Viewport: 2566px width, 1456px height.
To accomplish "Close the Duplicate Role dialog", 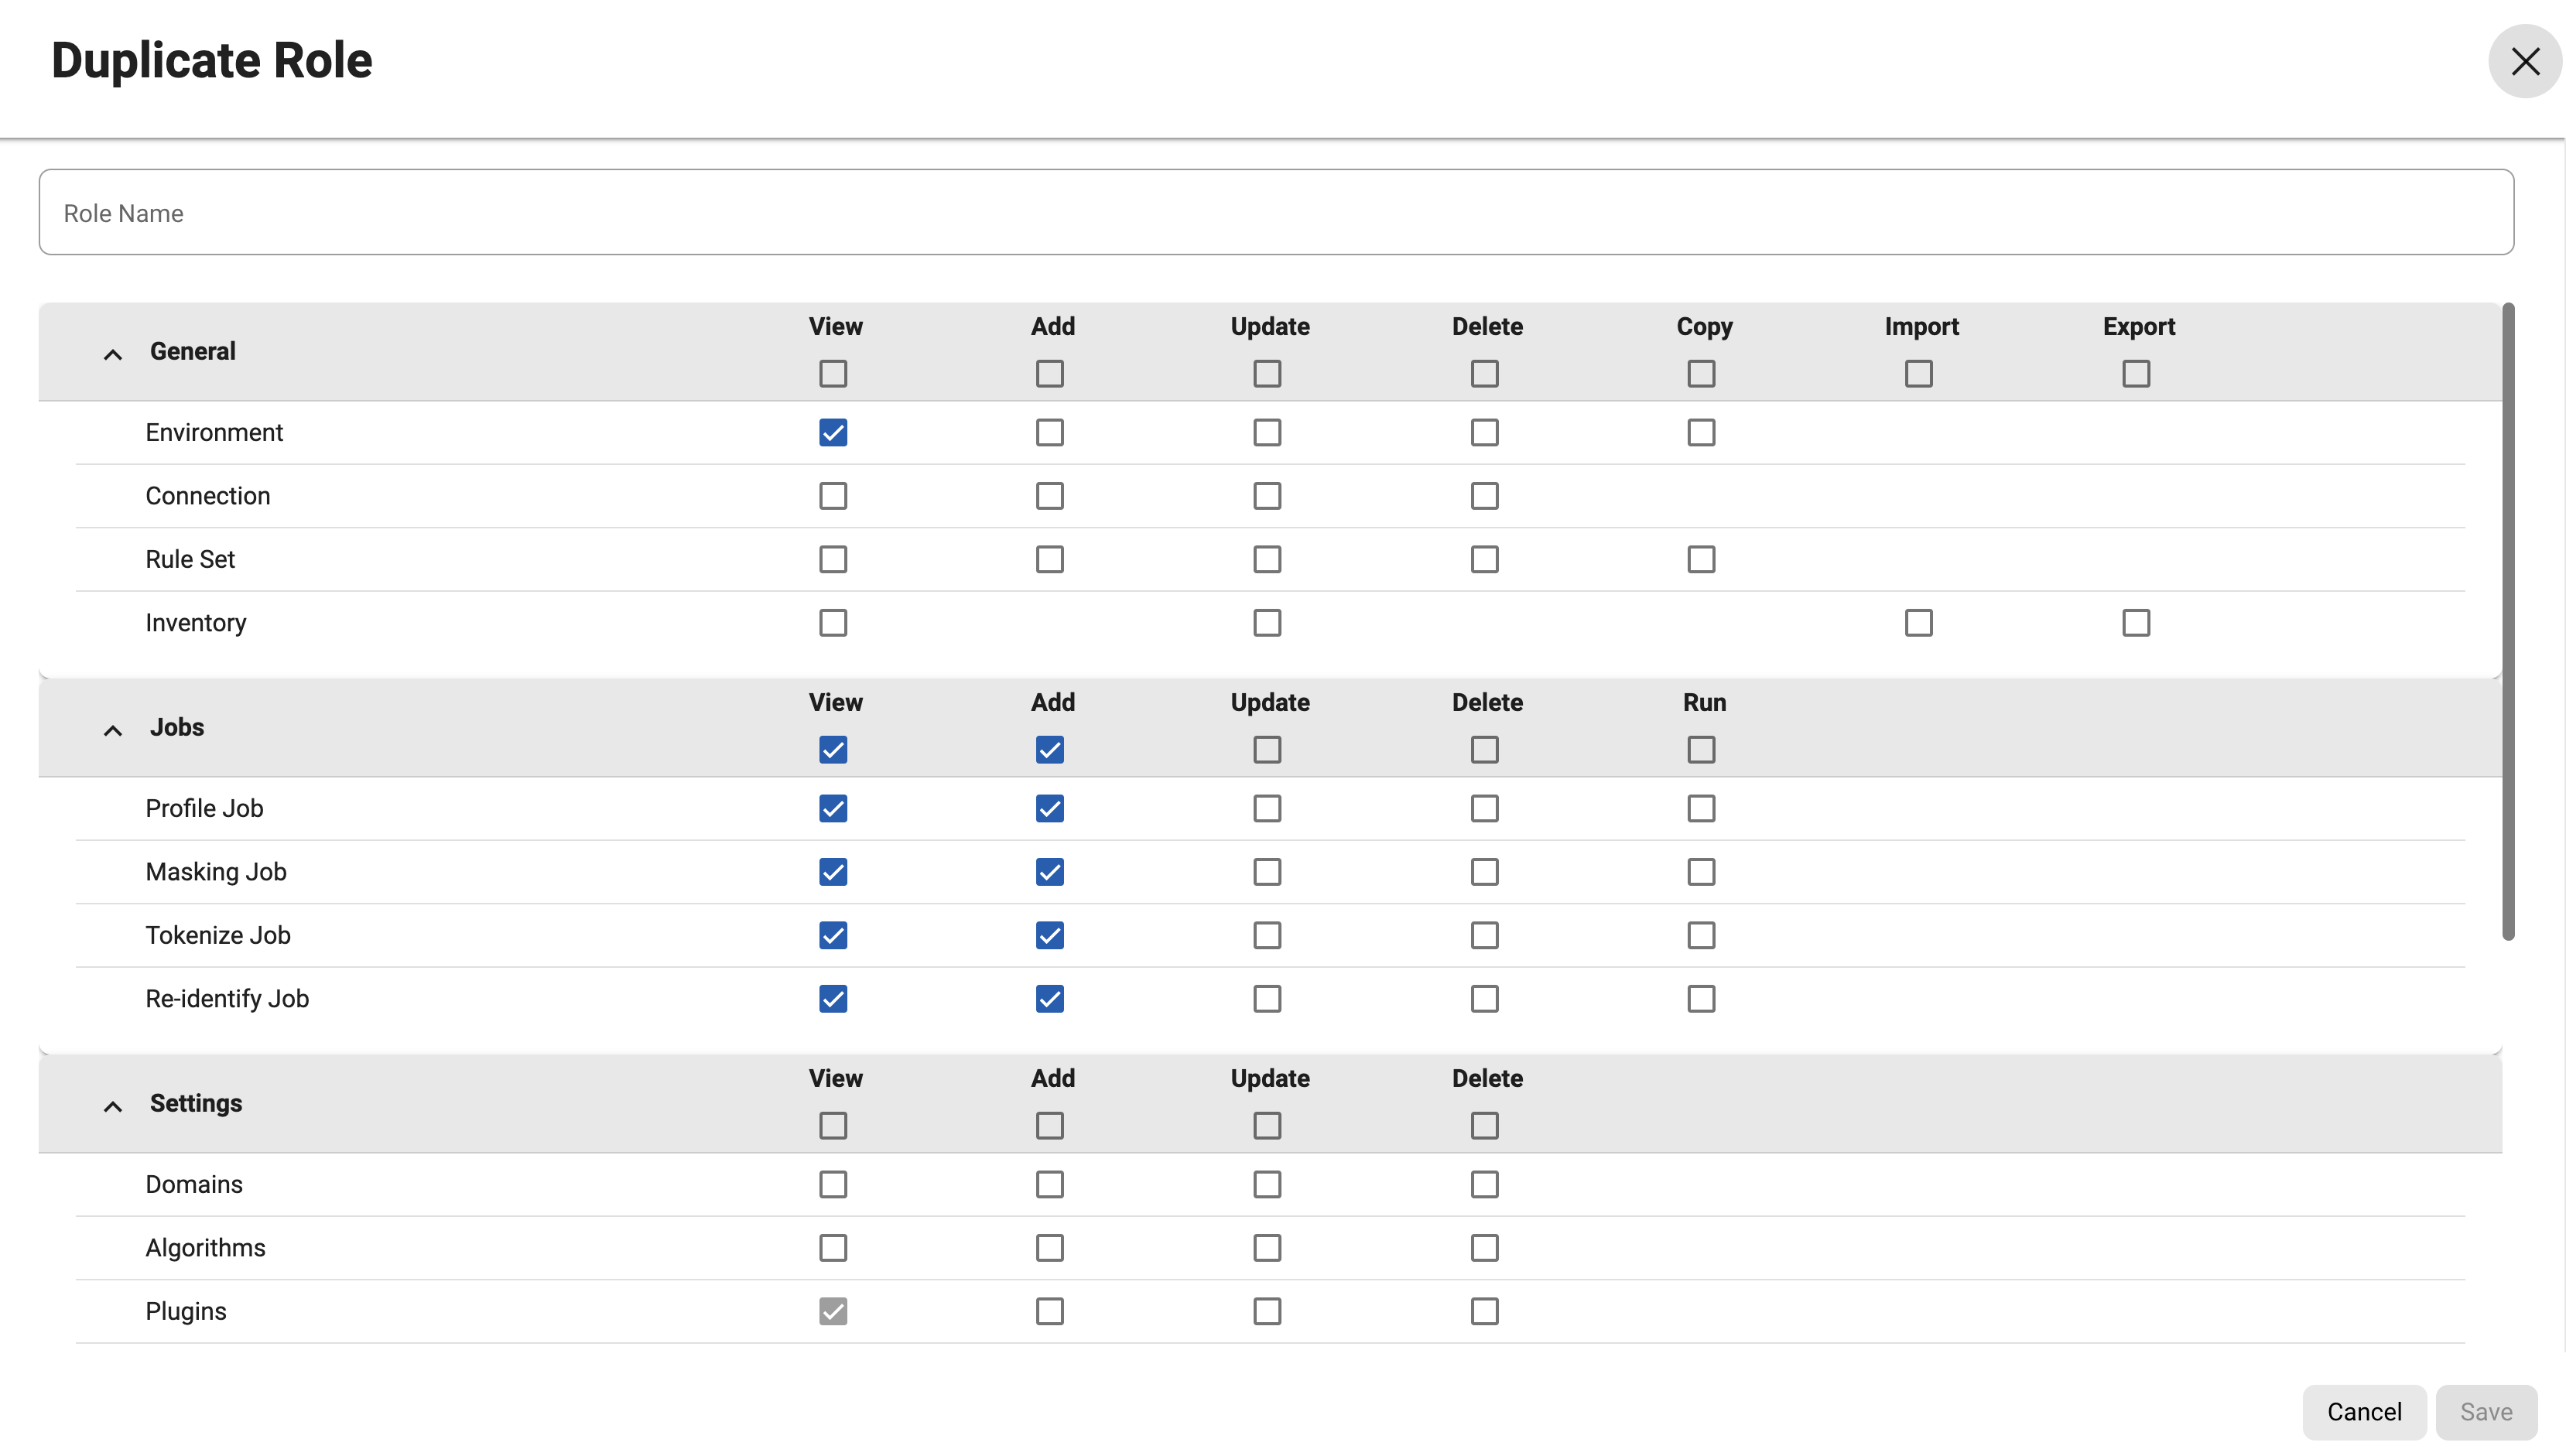I will point(2524,61).
